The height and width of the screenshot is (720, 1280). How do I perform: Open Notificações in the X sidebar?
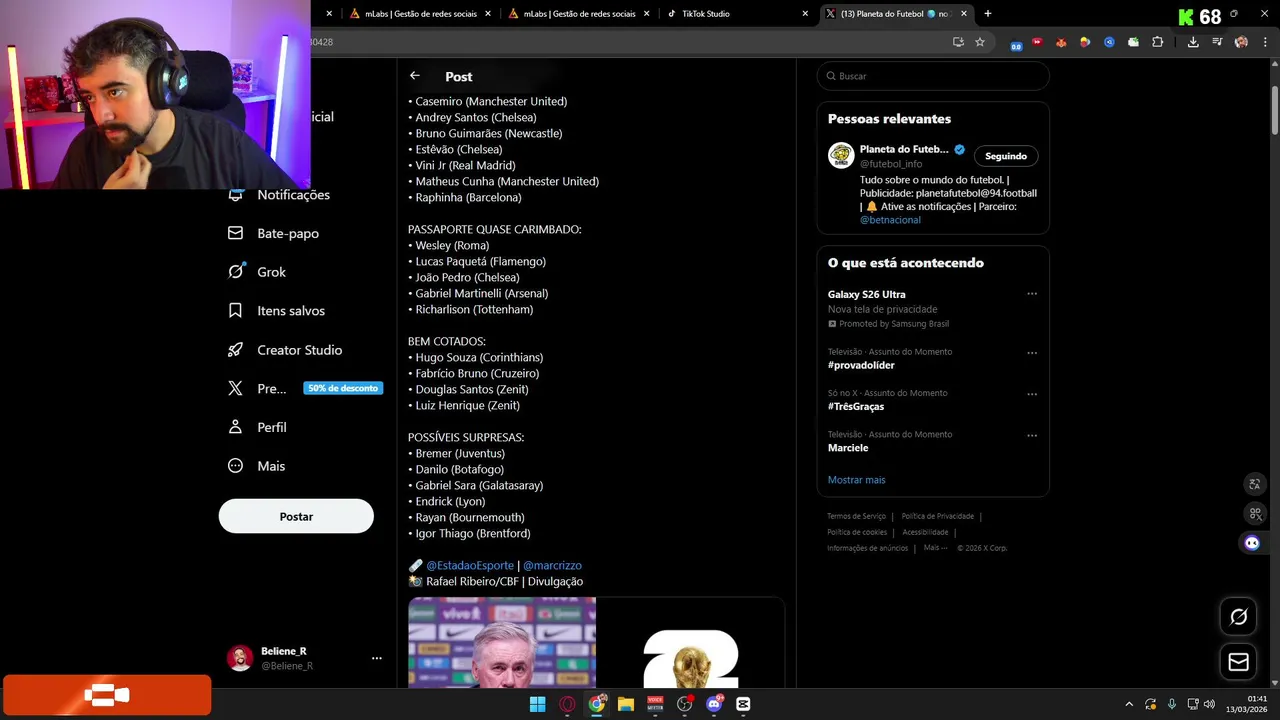[x=279, y=195]
